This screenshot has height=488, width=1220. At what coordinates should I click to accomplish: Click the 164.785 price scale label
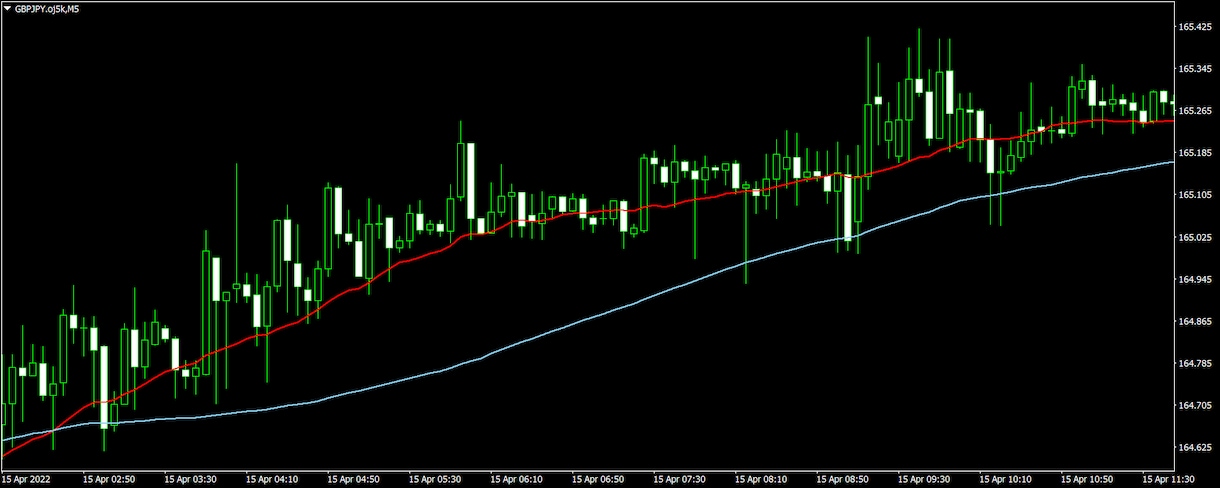[x=1195, y=363]
